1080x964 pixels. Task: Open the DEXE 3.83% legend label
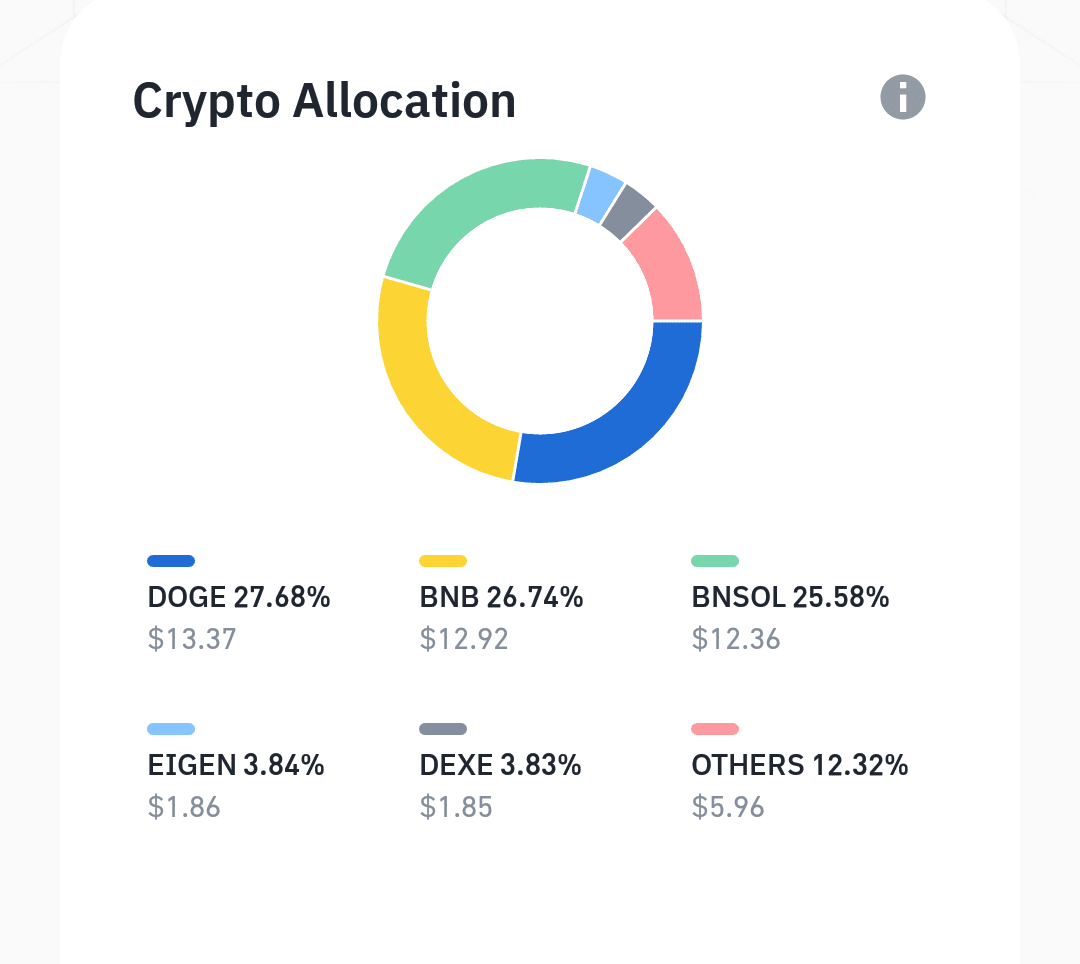point(500,766)
